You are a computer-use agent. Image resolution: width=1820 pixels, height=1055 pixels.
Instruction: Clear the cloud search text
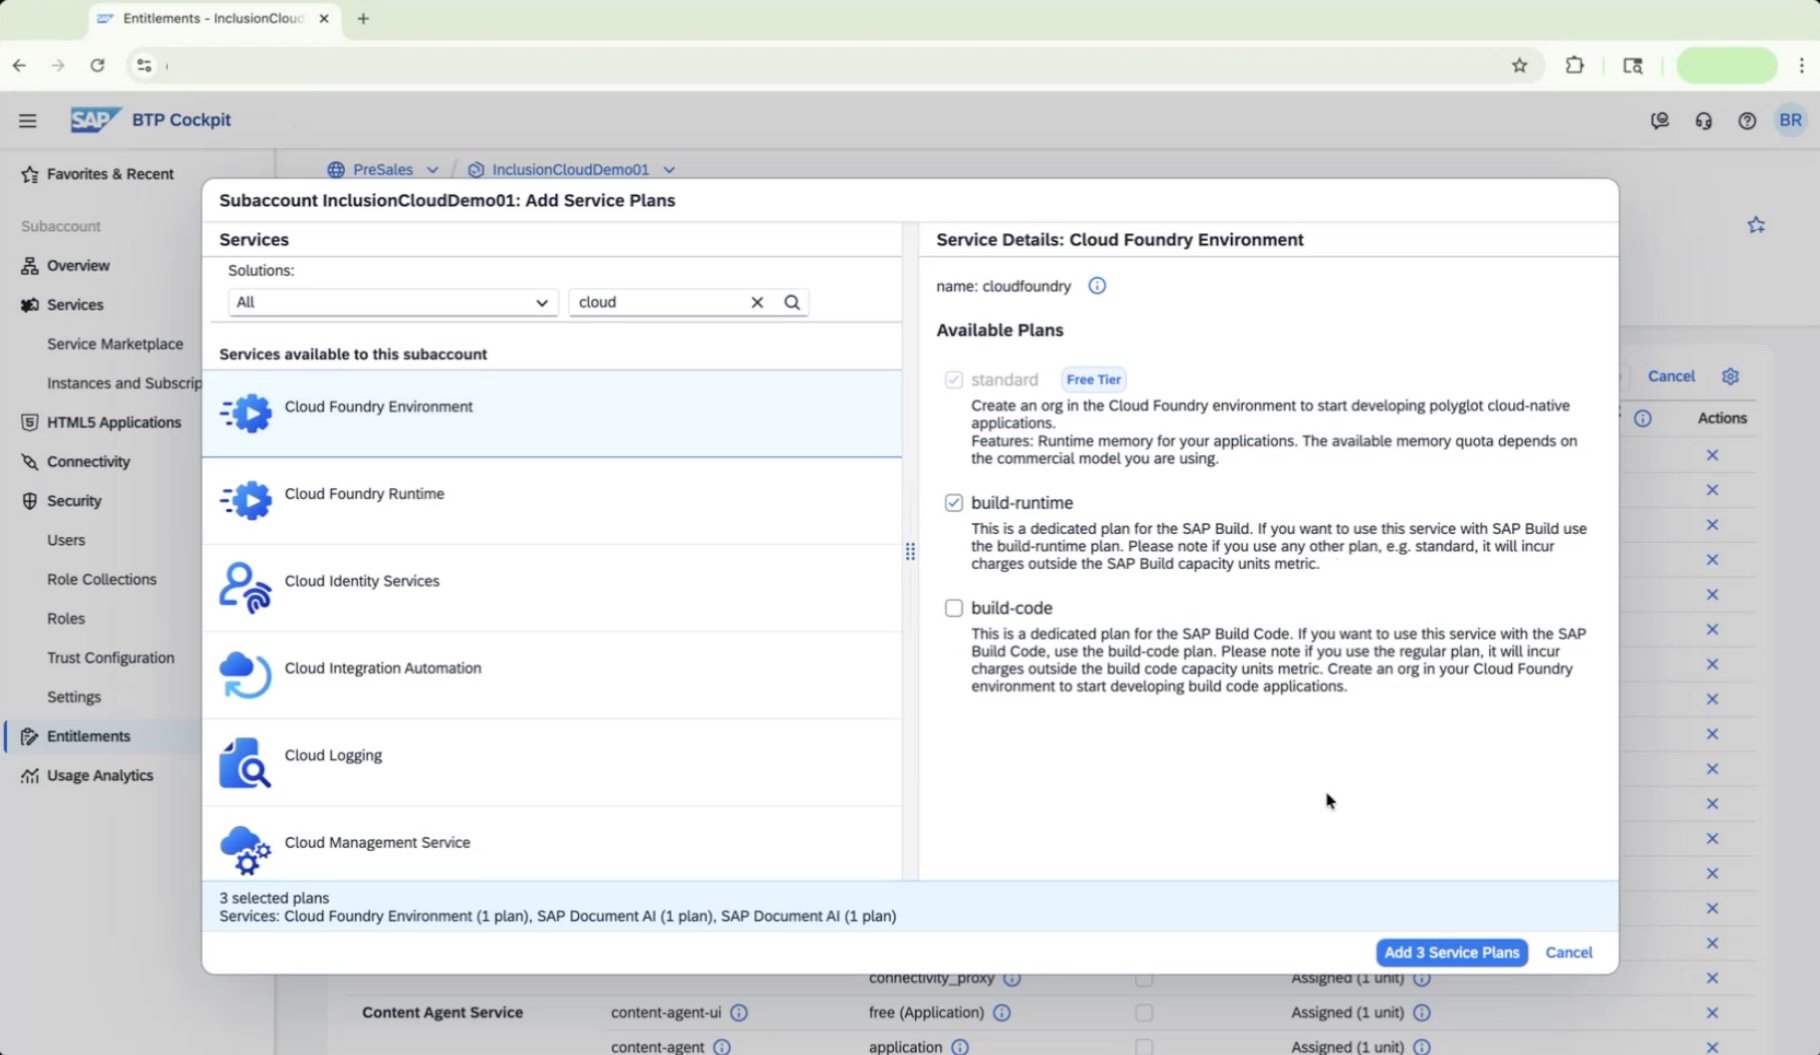(x=757, y=302)
